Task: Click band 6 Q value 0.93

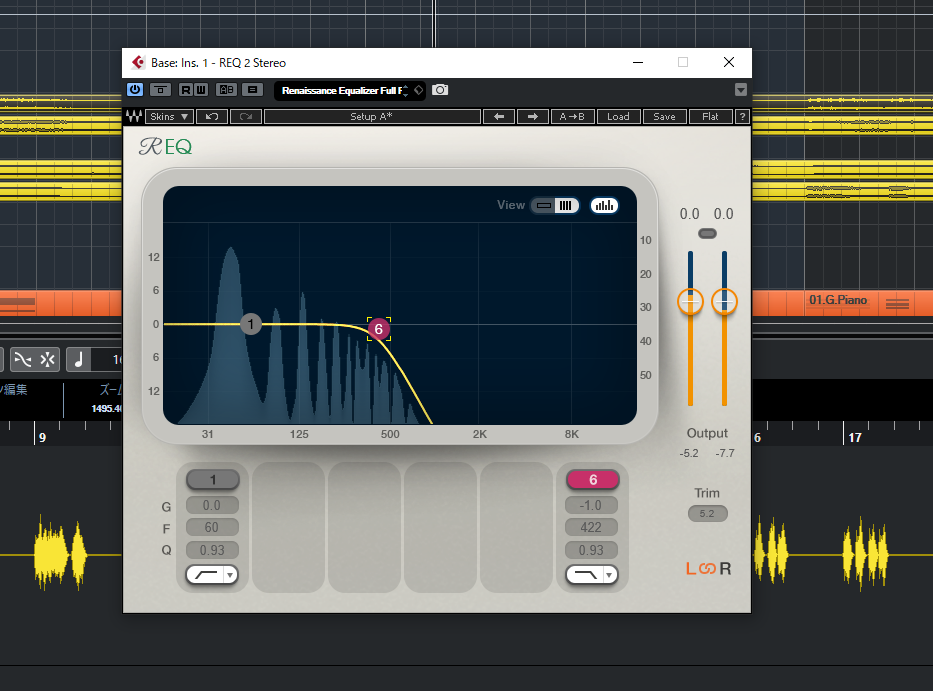Action: tap(591, 550)
